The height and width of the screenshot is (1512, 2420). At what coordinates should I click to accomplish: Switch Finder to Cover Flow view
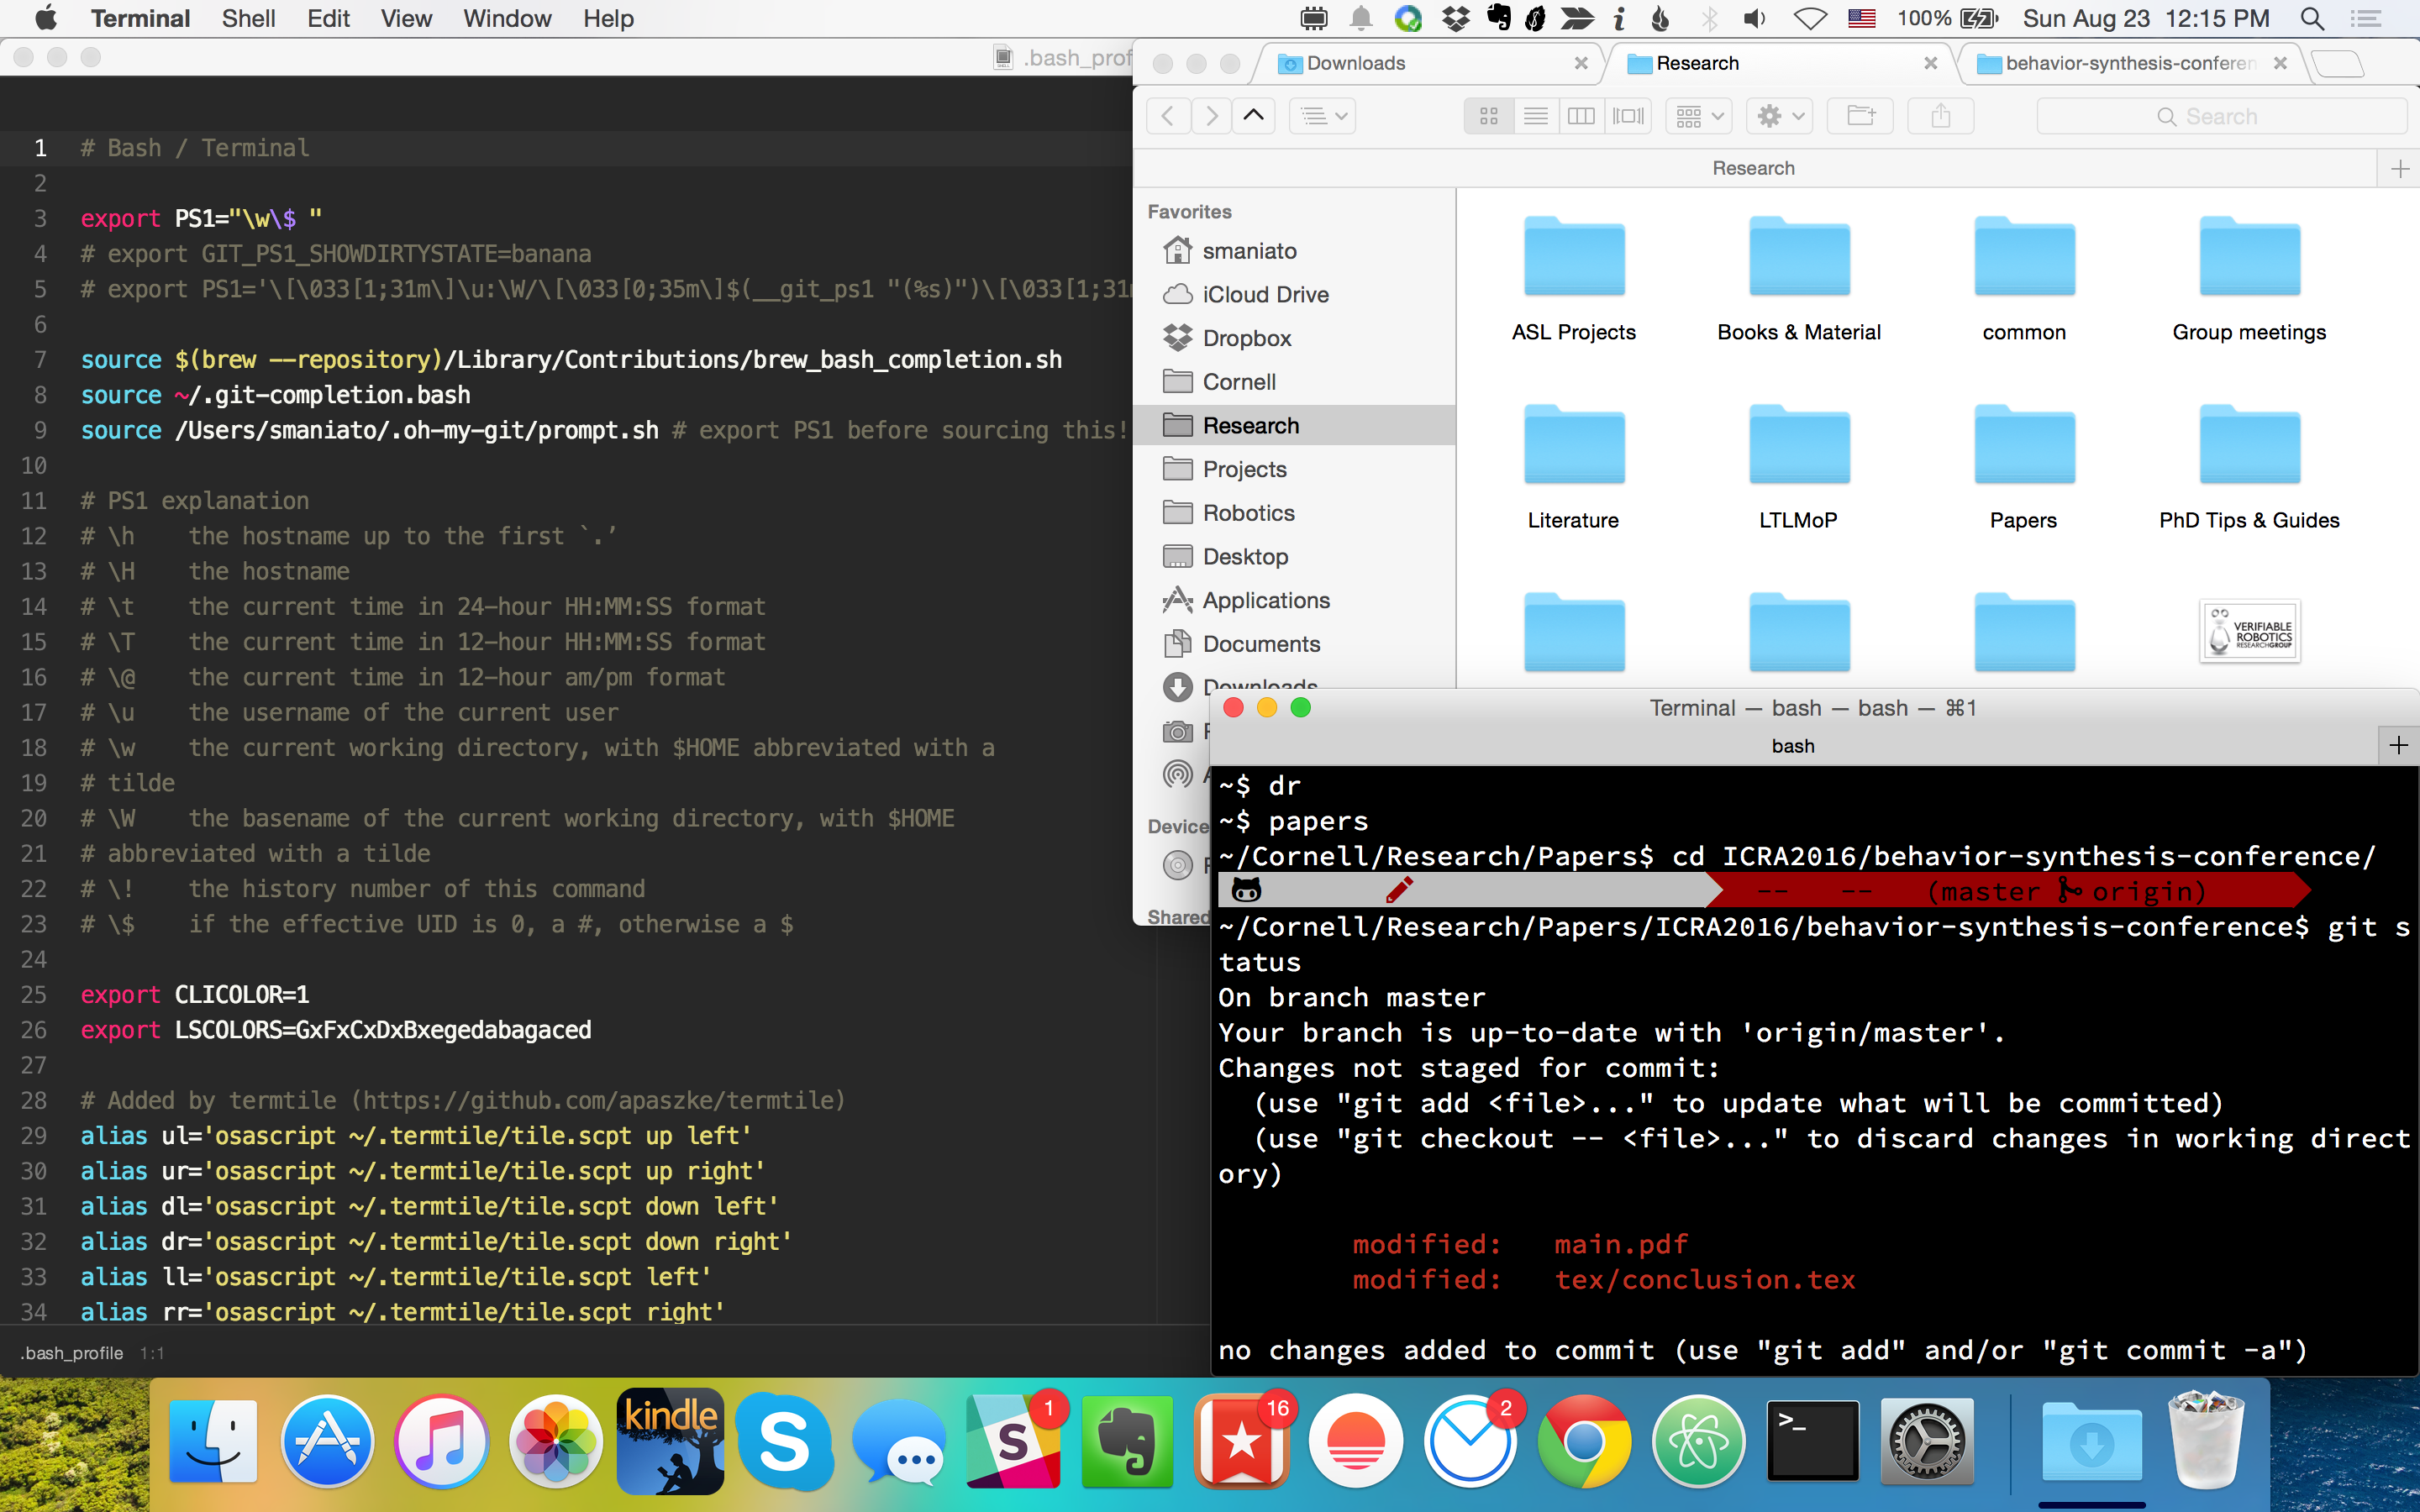coord(1628,116)
